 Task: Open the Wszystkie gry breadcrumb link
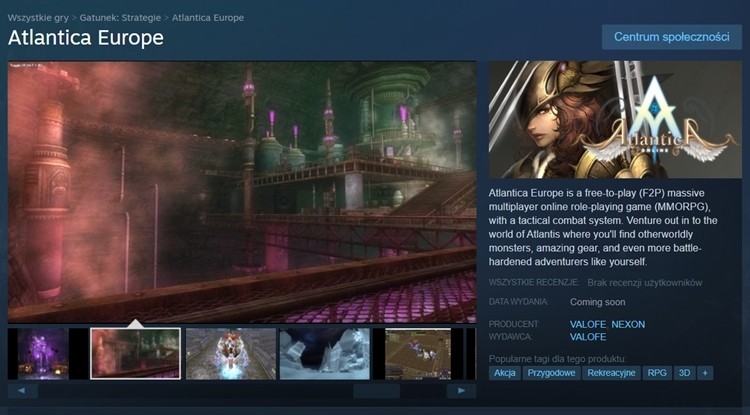click(x=38, y=18)
